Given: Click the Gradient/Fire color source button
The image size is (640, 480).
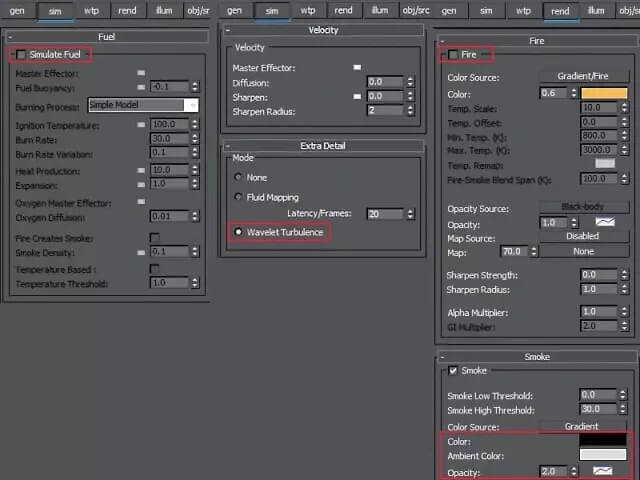Looking at the screenshot, I should click(582, 77).
